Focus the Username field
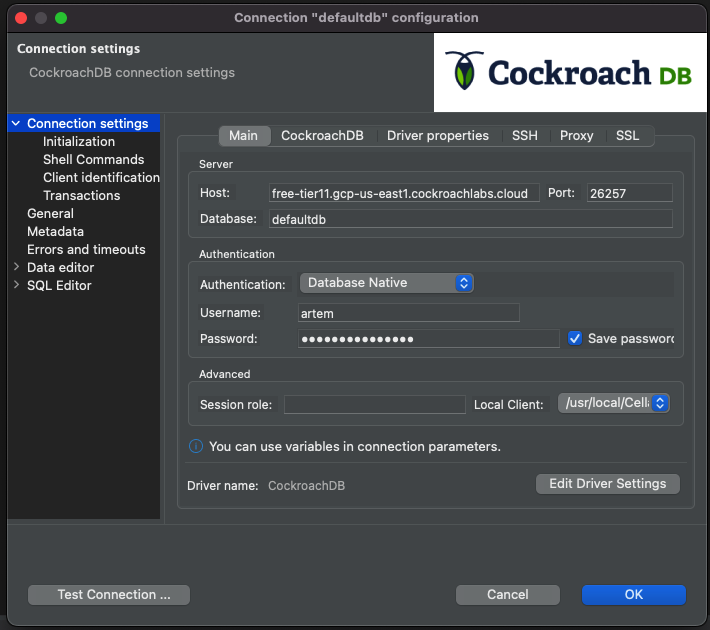The image size is (710, 630). tap(408, 313)
